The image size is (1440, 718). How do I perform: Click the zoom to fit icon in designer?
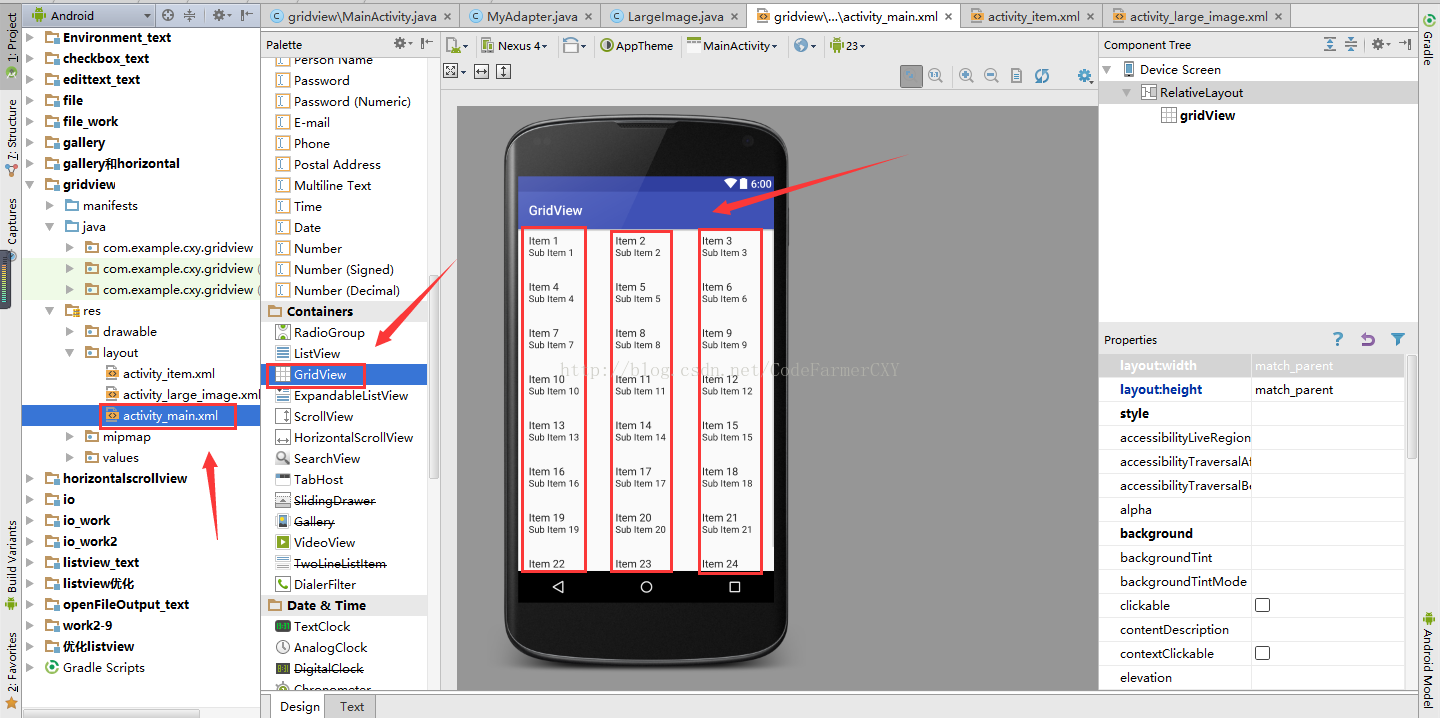coord(911,76)
